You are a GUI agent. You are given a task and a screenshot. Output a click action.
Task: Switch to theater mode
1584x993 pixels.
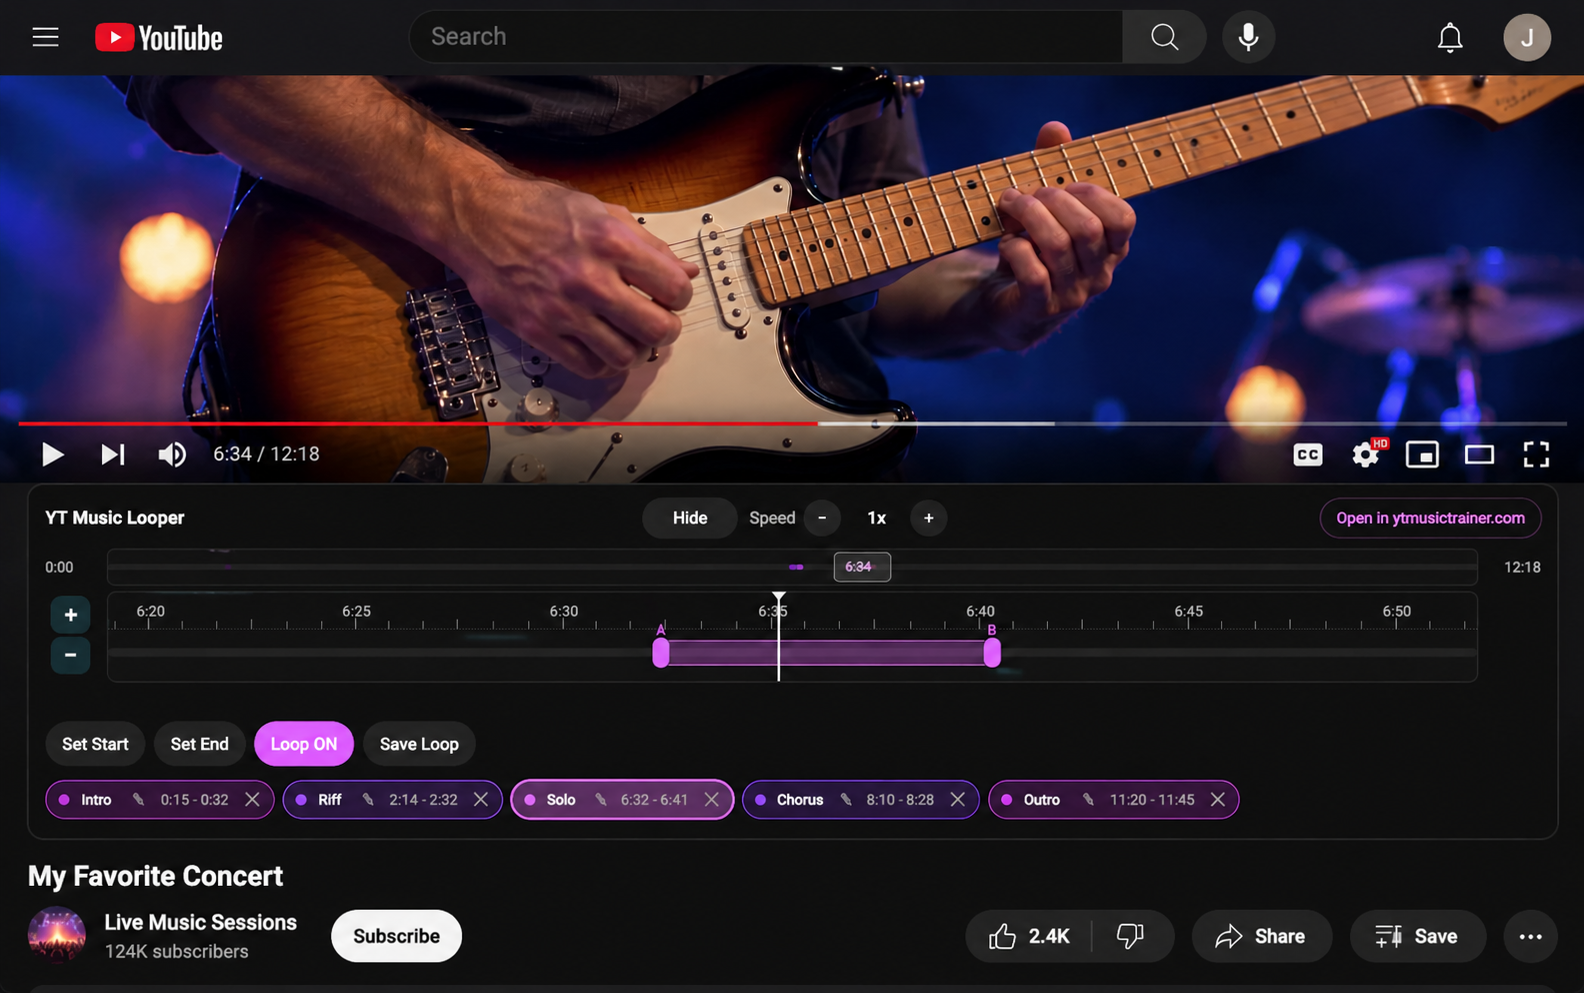(1479, 455)
